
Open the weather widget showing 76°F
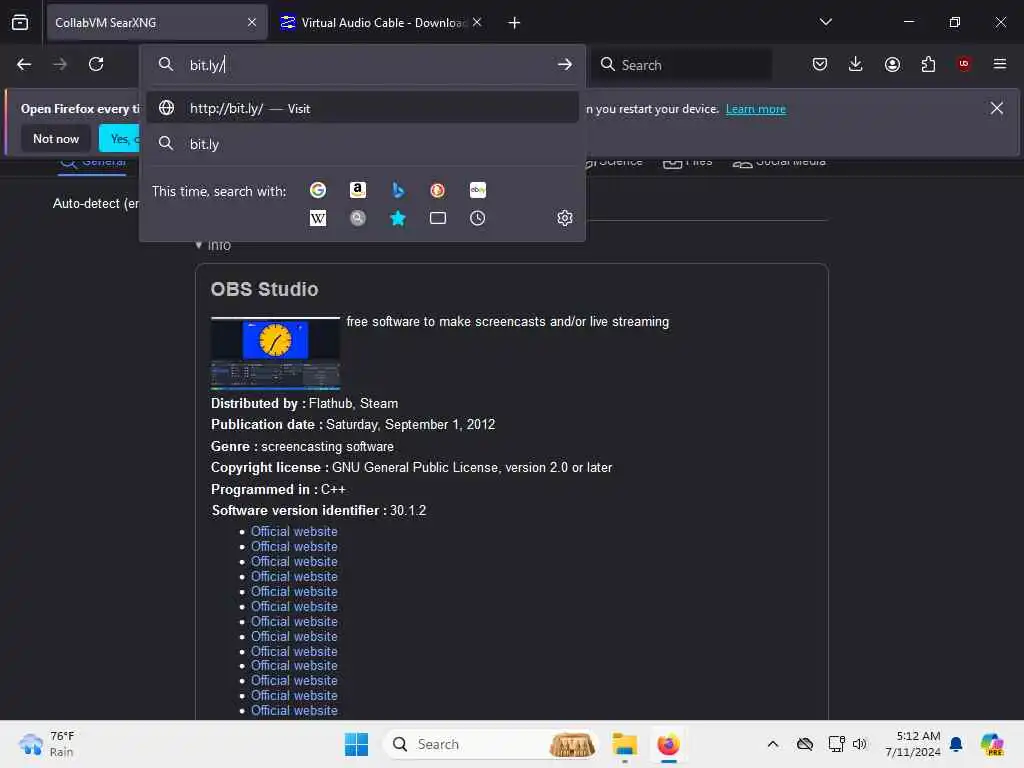47,744
